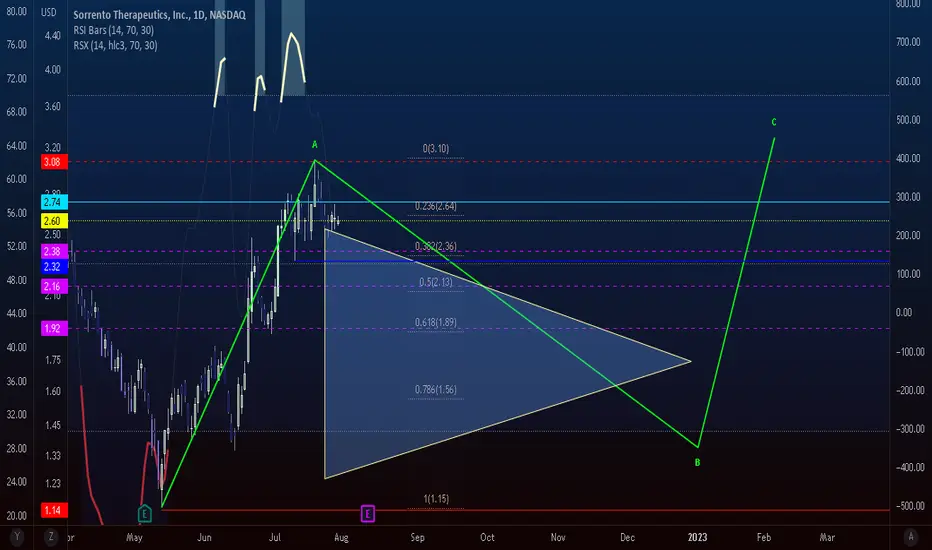Click the Dec label on the time axis
The width and height of the screenshot is (932, 550).
point(627,538)
